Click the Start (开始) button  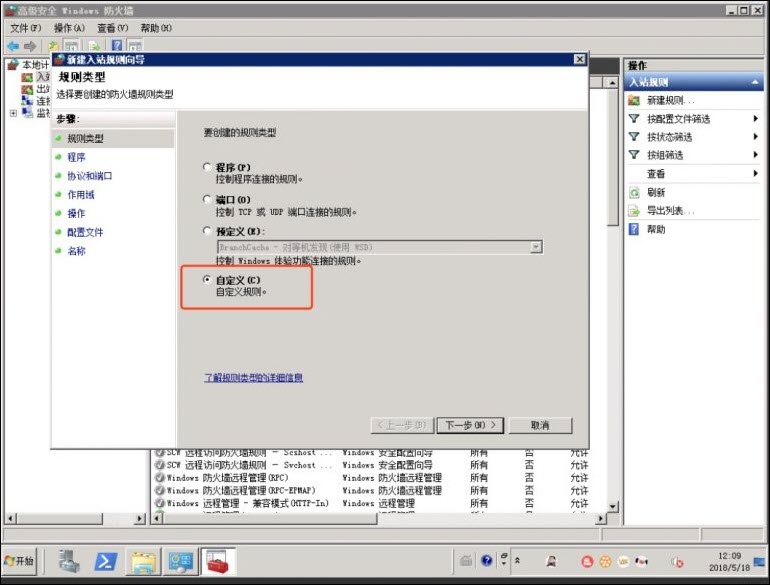[x=19, y=561]
